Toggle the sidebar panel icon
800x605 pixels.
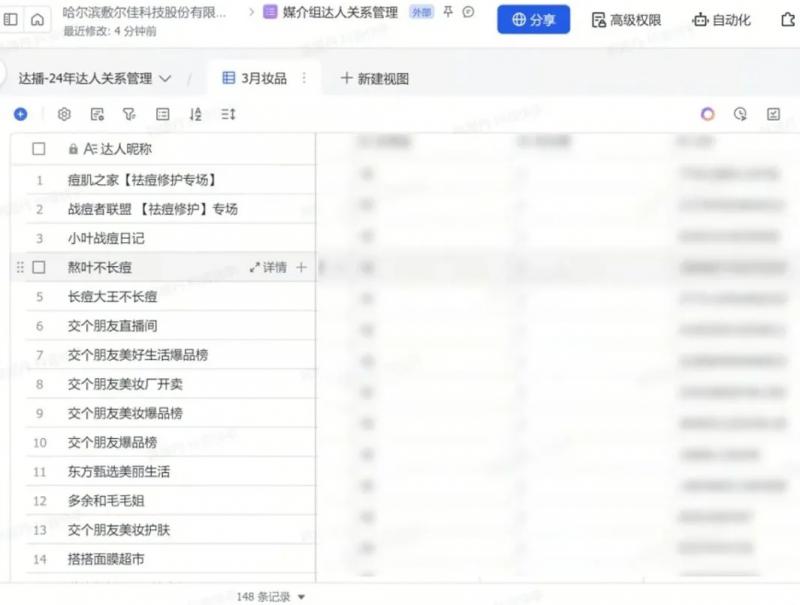coord(12,20)
